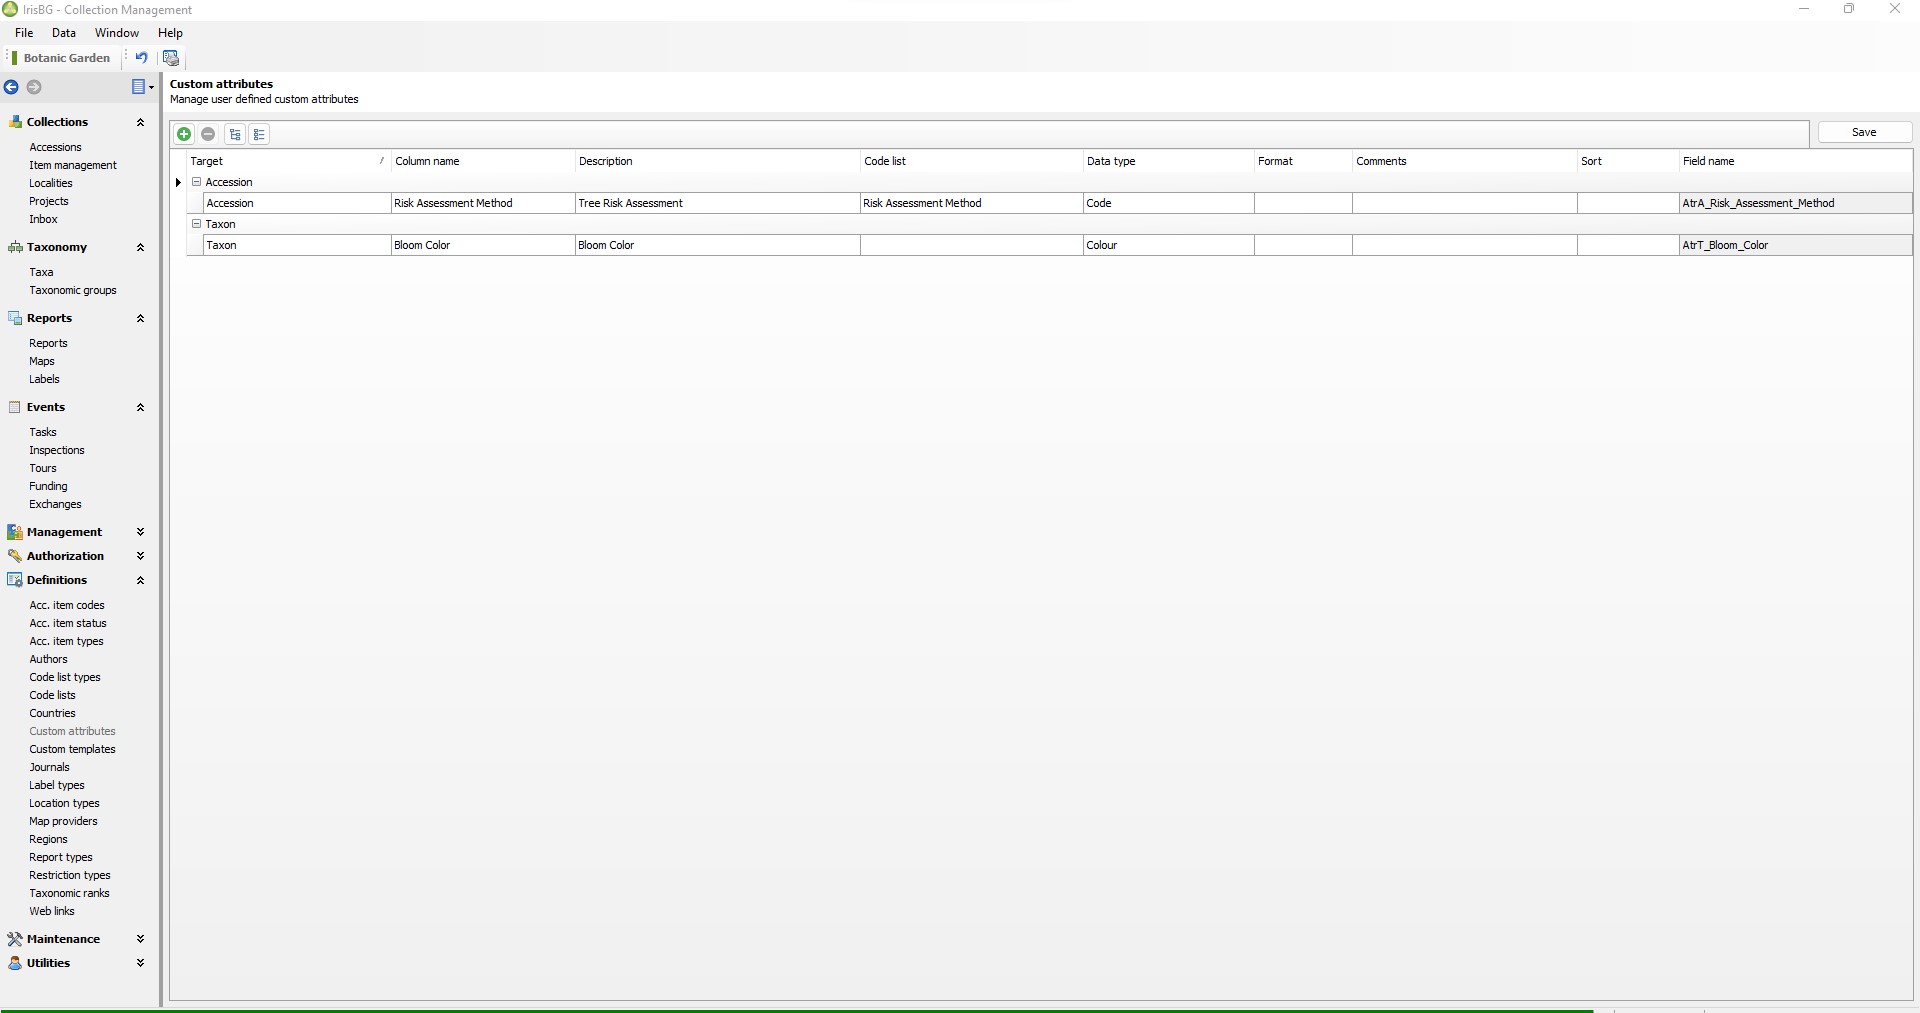Click the Authorization key icon
The image size is (1920, 1013).
coord(15,556)
